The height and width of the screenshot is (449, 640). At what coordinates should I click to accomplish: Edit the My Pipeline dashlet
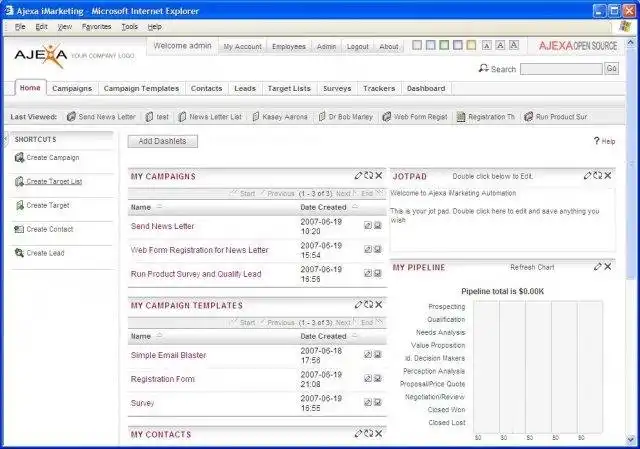pyautogui.click(x=598, y=267)
